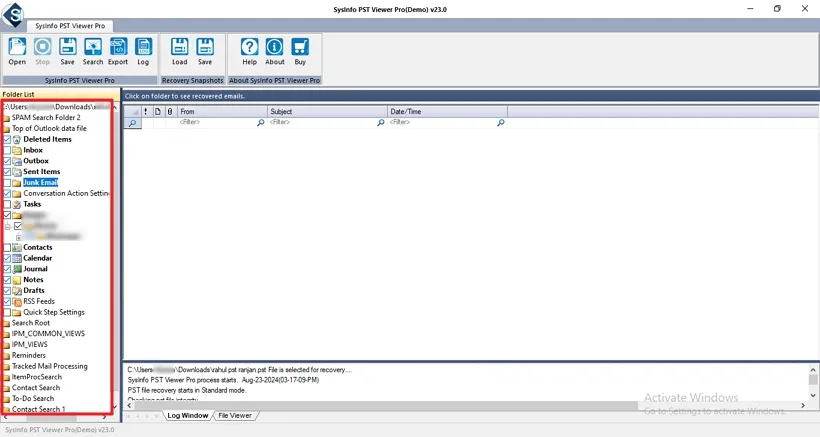Click the document type column header icon
The height and width of the screenshot is (437, 820).
click(x=157, y=111)
